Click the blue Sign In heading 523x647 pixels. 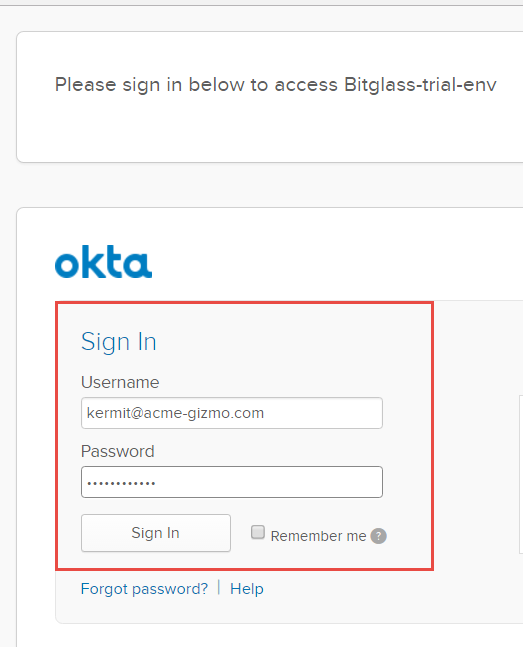(x=119, y=342)
